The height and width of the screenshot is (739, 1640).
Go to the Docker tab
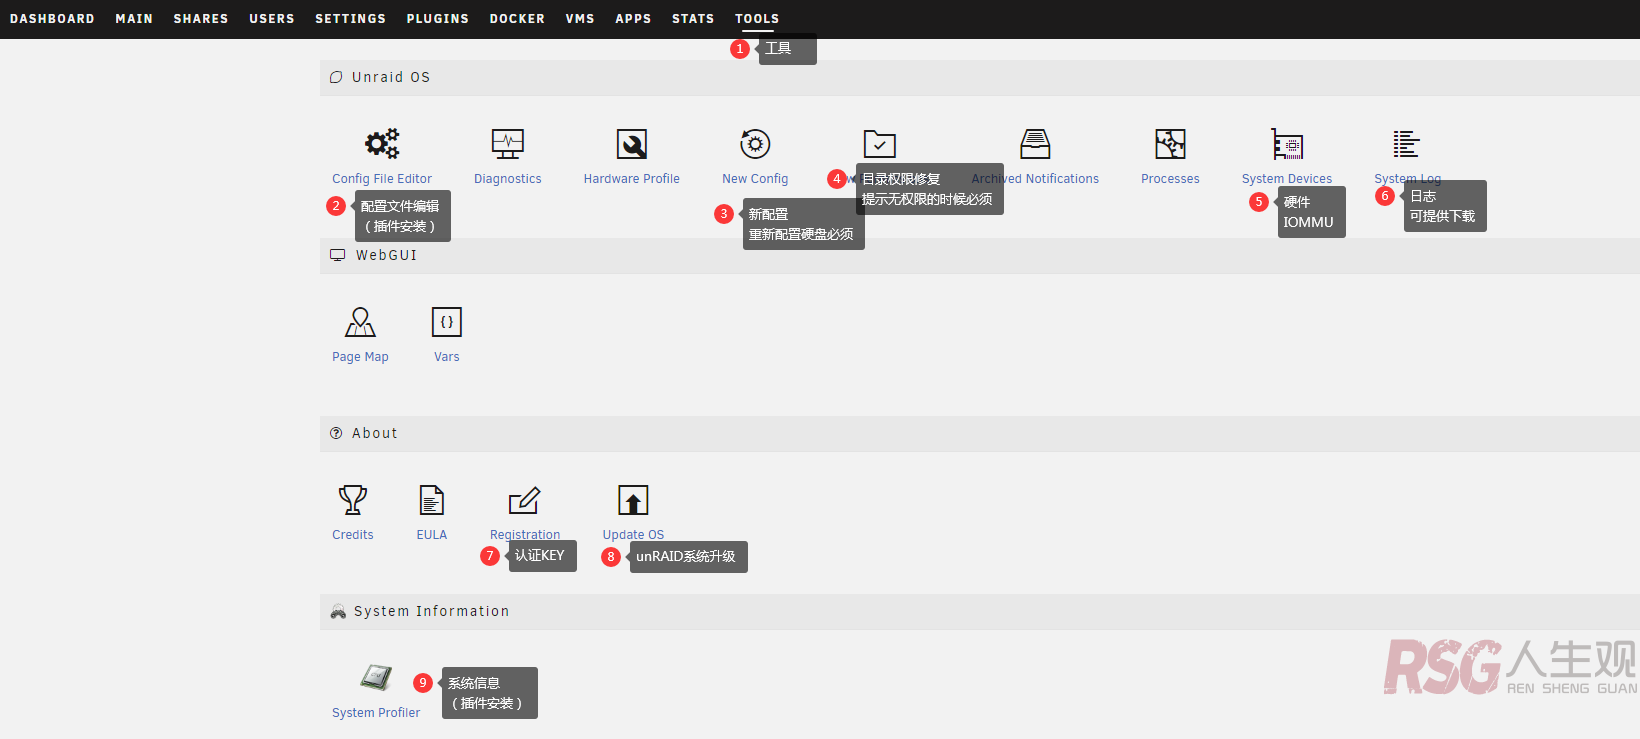(517, 19)
